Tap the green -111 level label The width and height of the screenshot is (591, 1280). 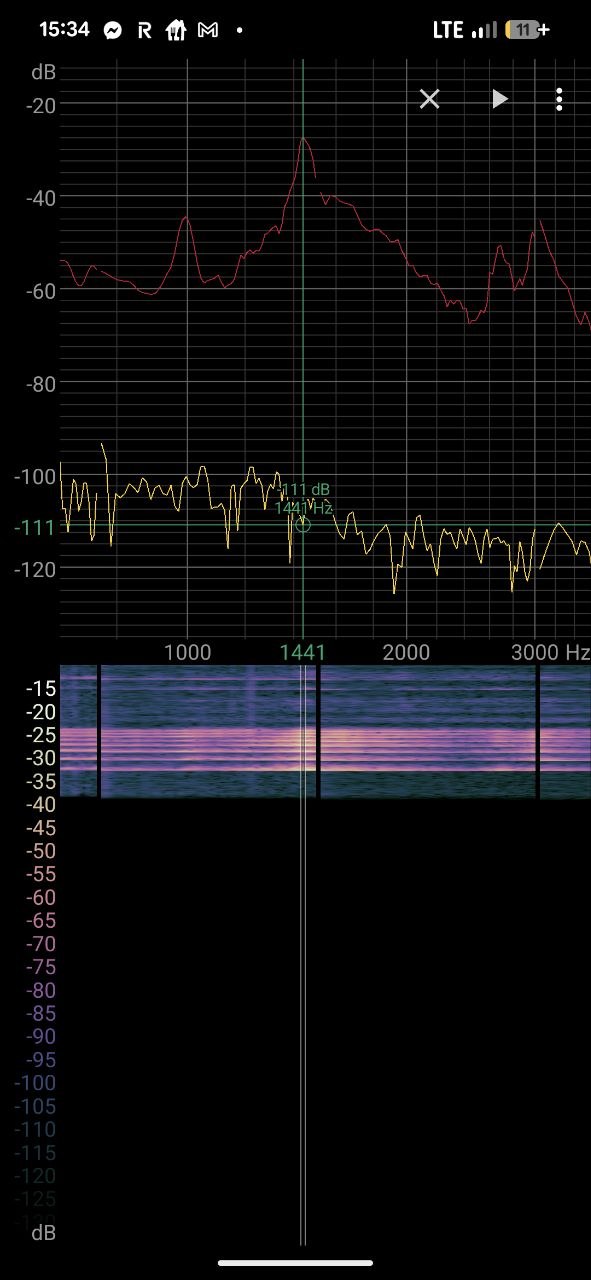(35, 527)
